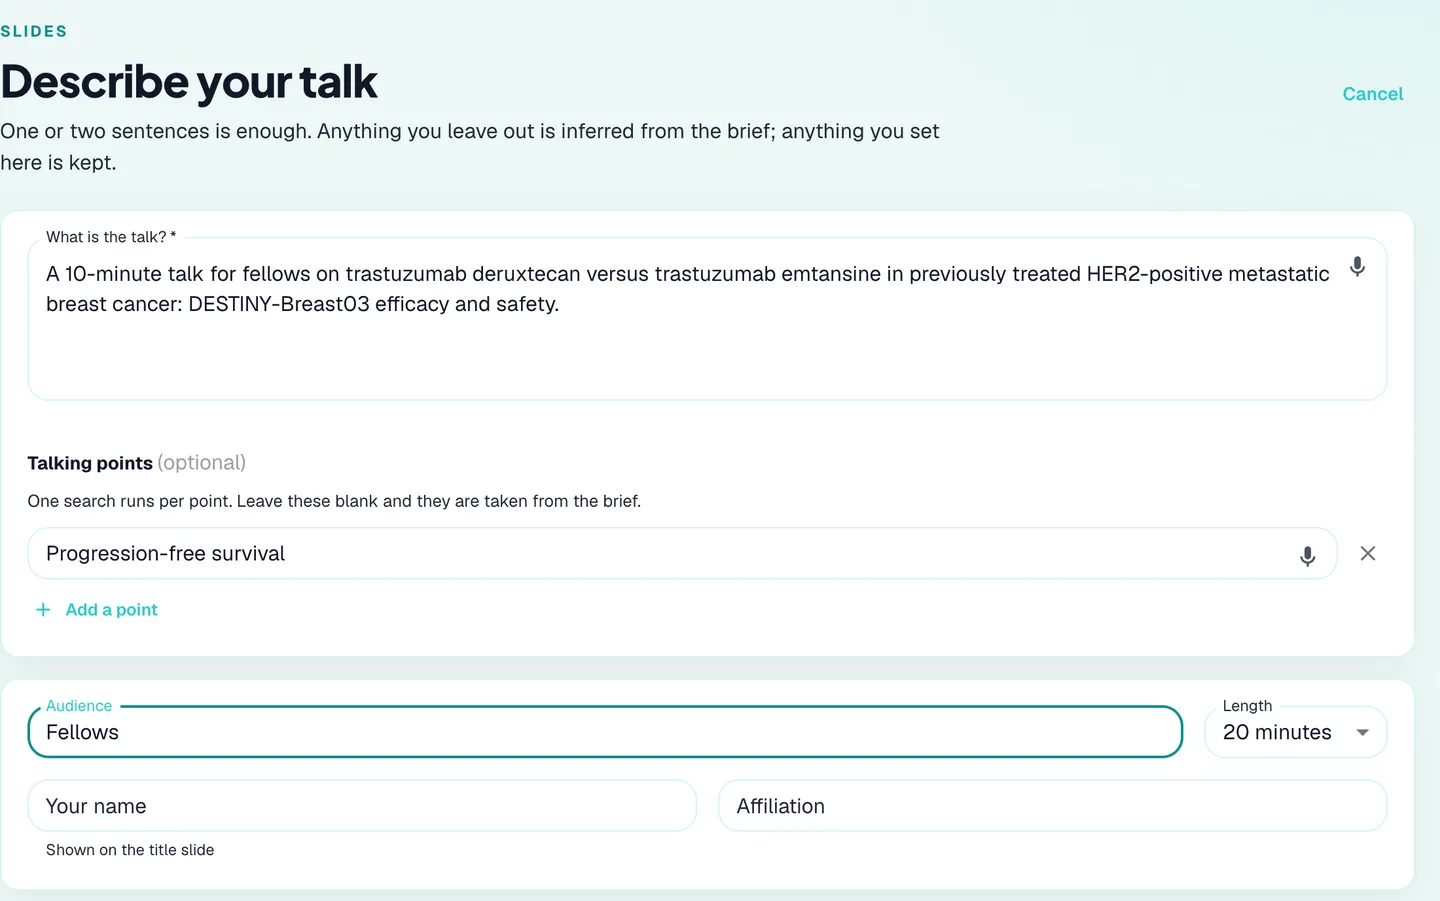Click the microphone icon in the talk description box

click(1357, 267)
